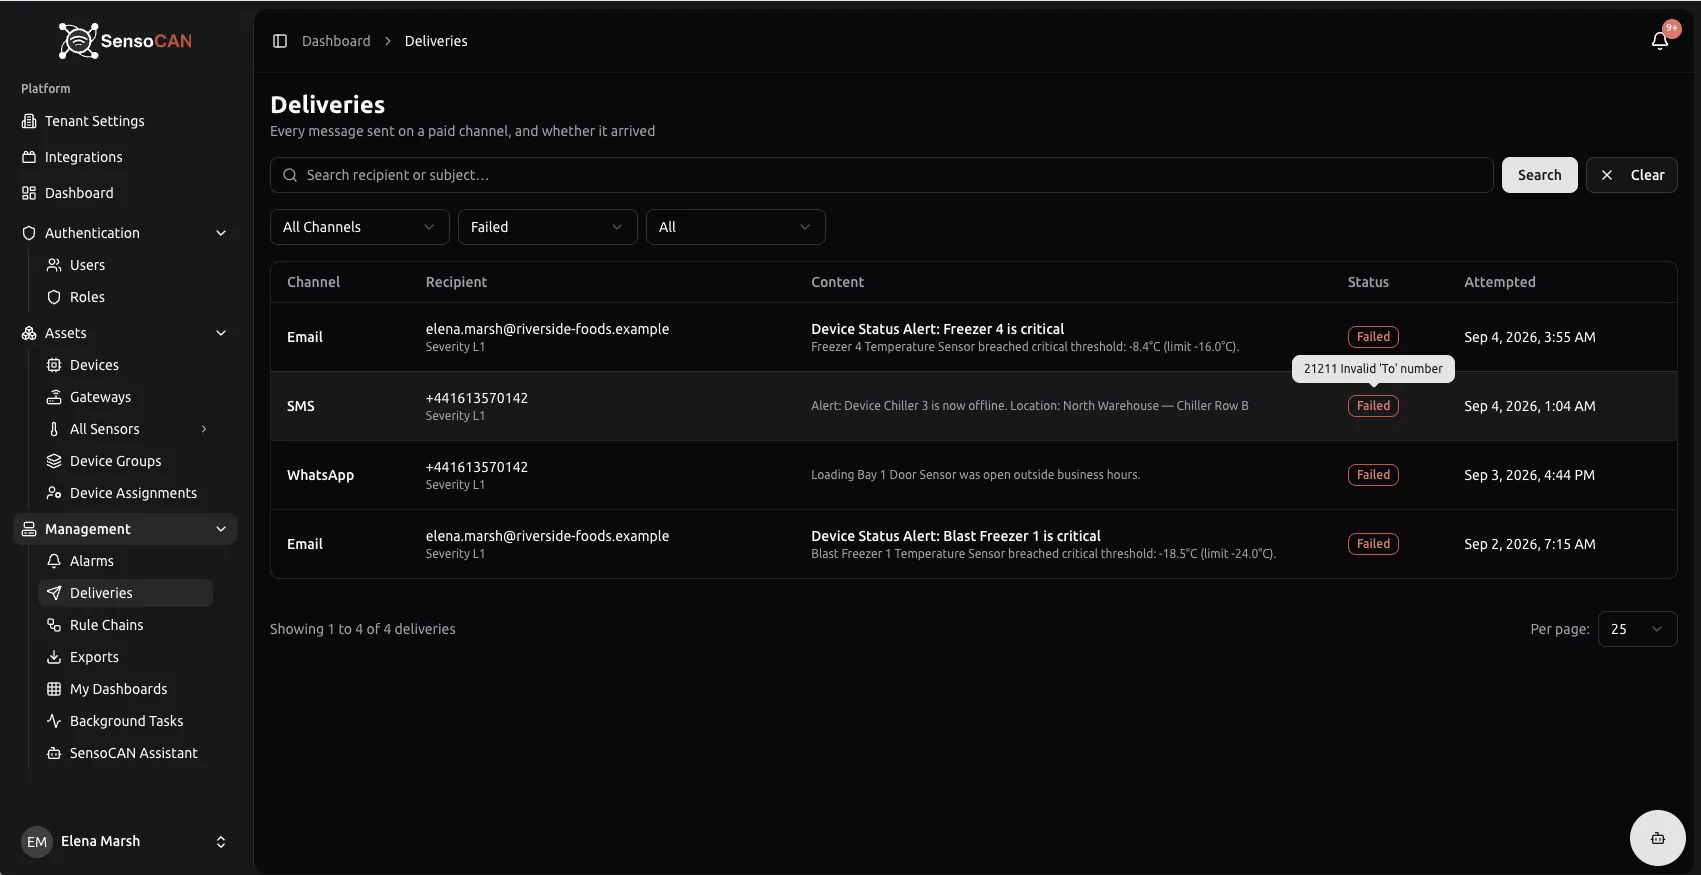
Task: Click the All Sensors thermometer icon
Action: 54,429
